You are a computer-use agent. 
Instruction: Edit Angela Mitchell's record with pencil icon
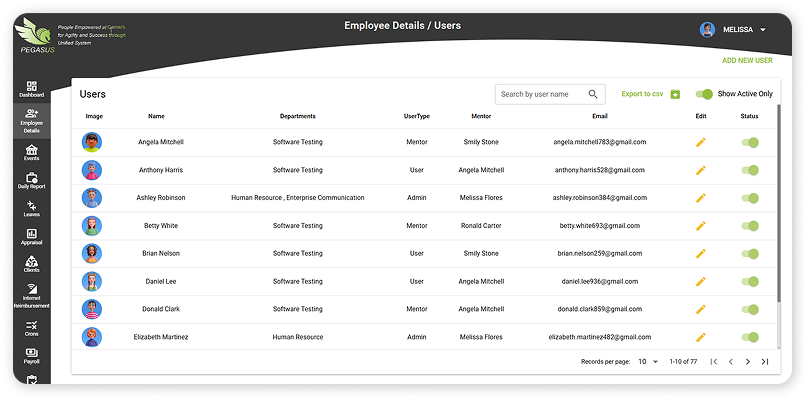coord(701,142)
